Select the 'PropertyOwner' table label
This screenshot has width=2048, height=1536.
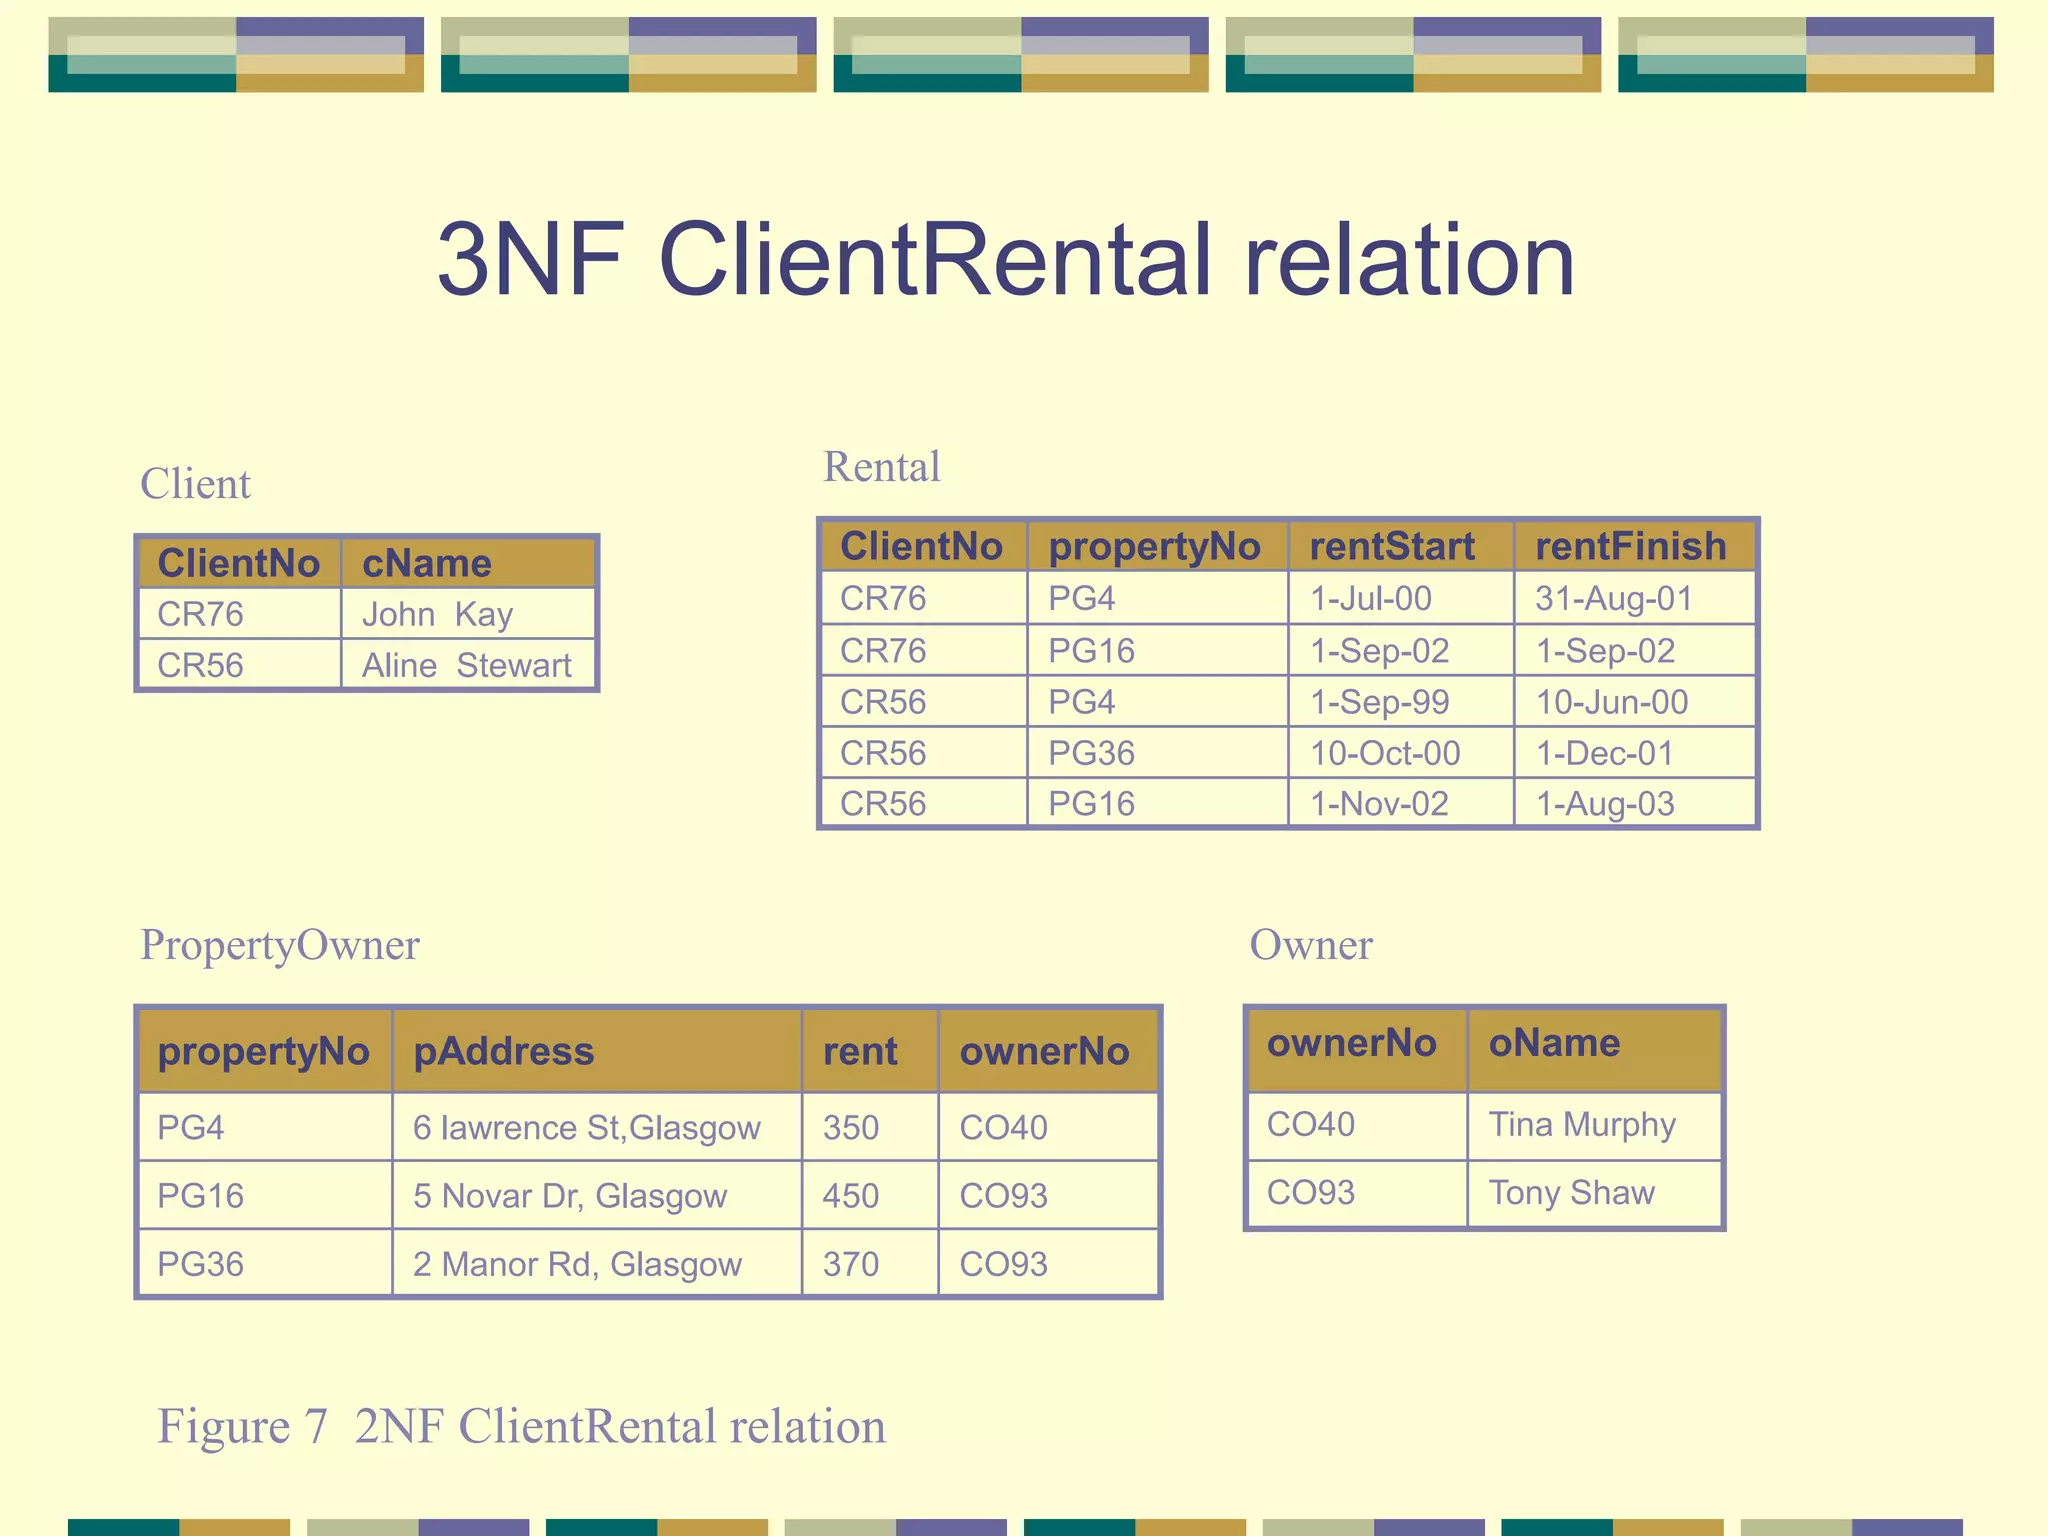tap(279, 945)
